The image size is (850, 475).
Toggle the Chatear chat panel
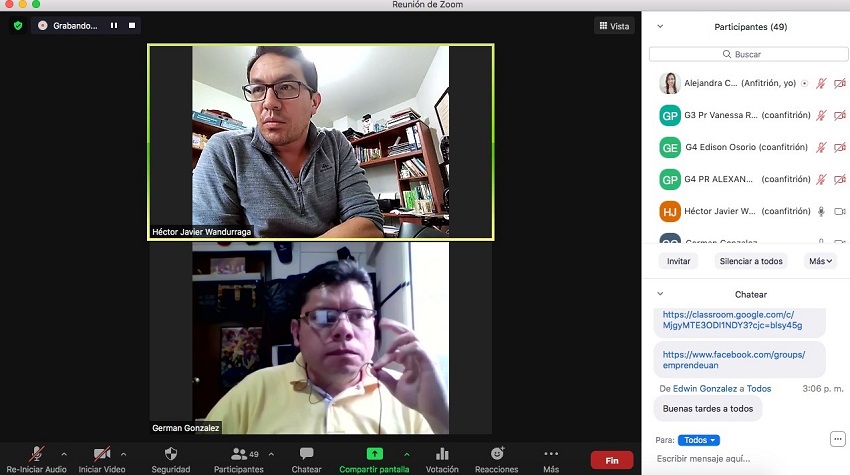(306, 459)
